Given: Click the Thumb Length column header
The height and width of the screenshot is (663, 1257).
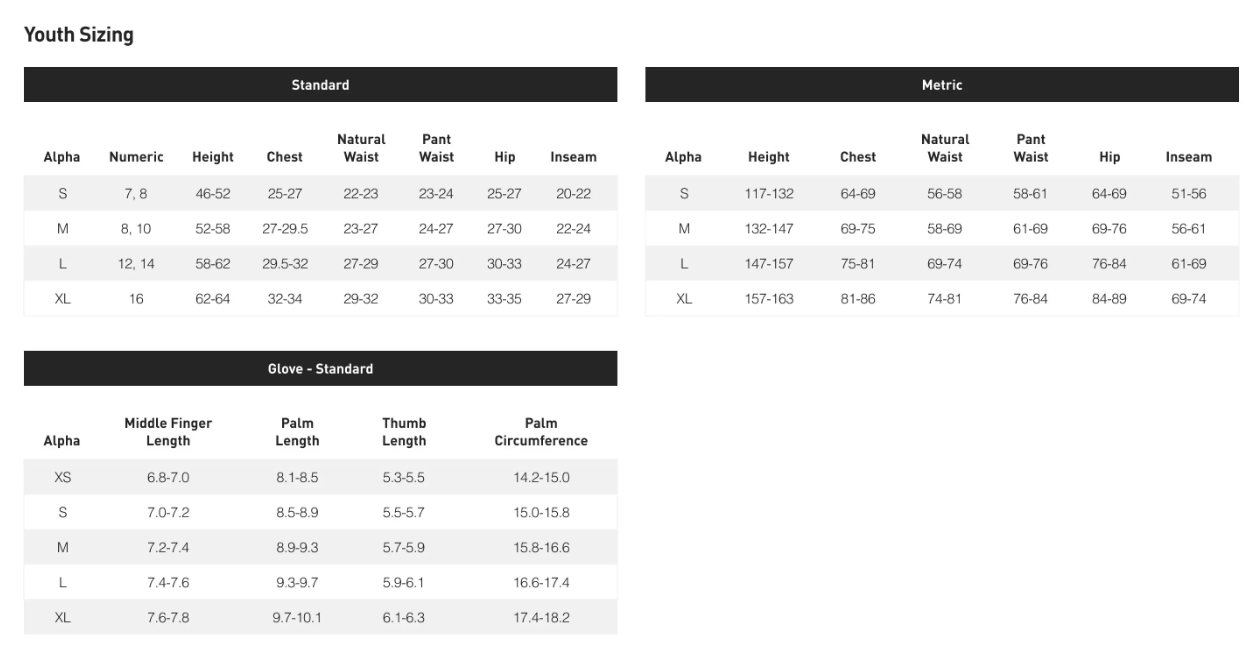Looking at the screenshot, I should [x=404, y=432].
